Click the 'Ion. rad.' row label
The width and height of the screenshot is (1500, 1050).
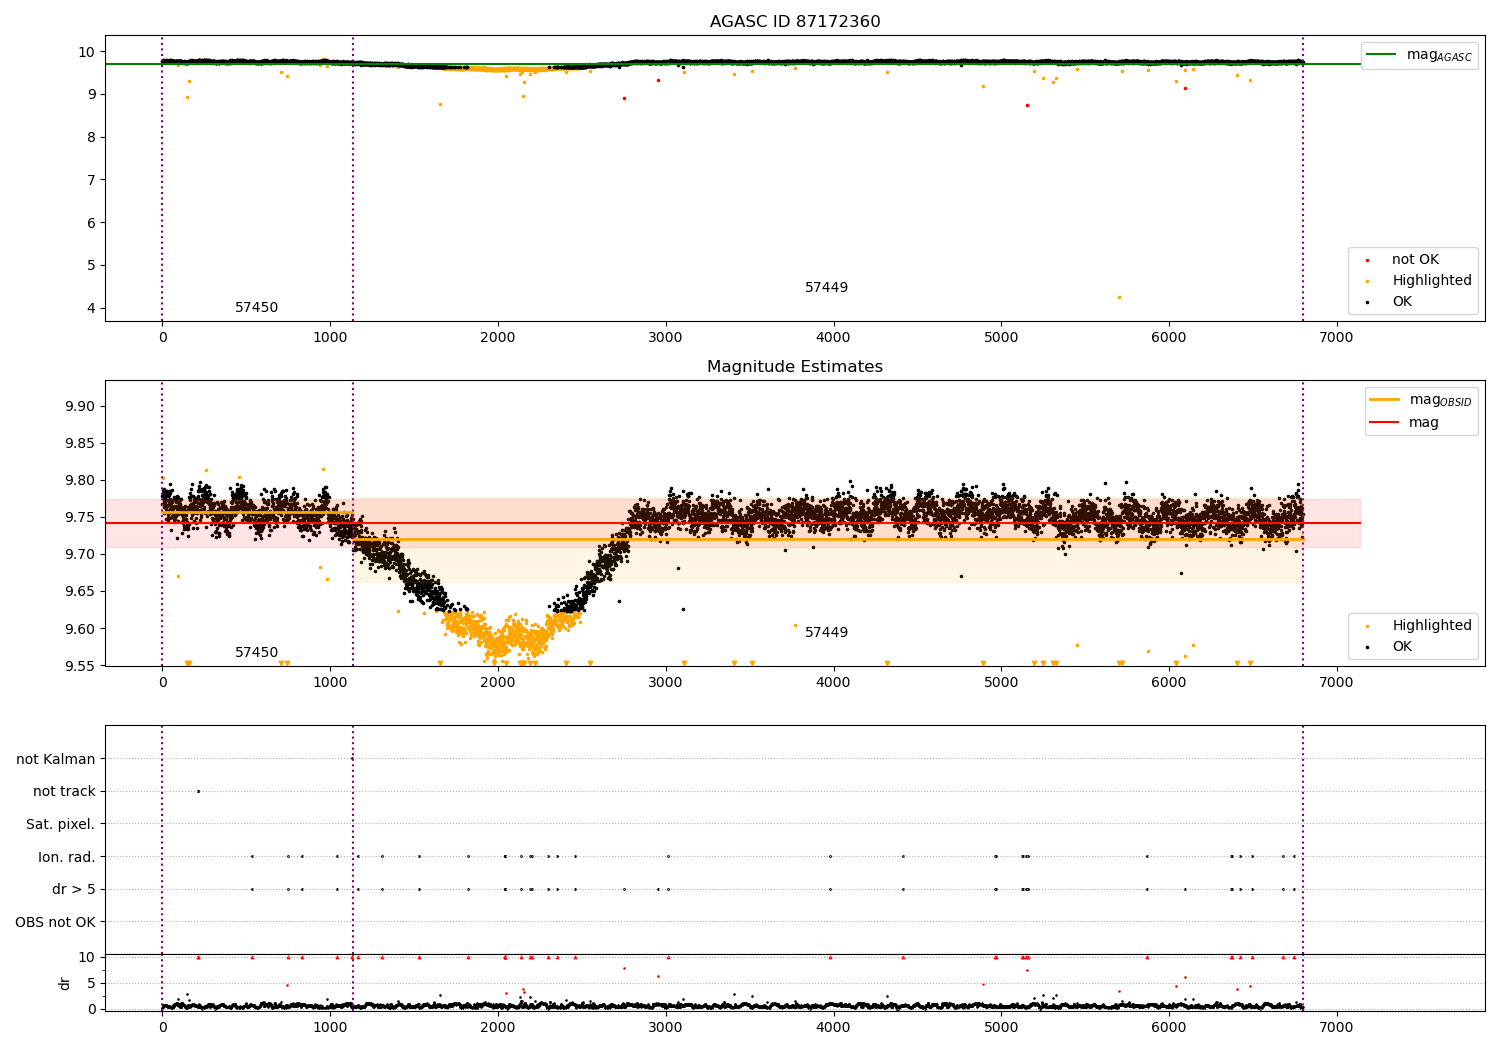(x=67, y=857)
